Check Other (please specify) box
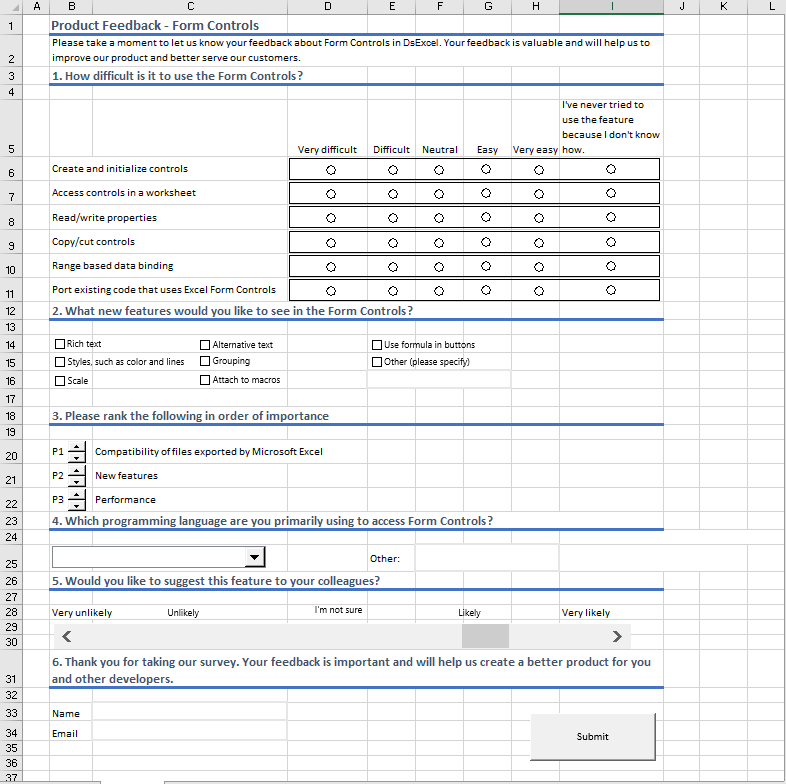 377,362
